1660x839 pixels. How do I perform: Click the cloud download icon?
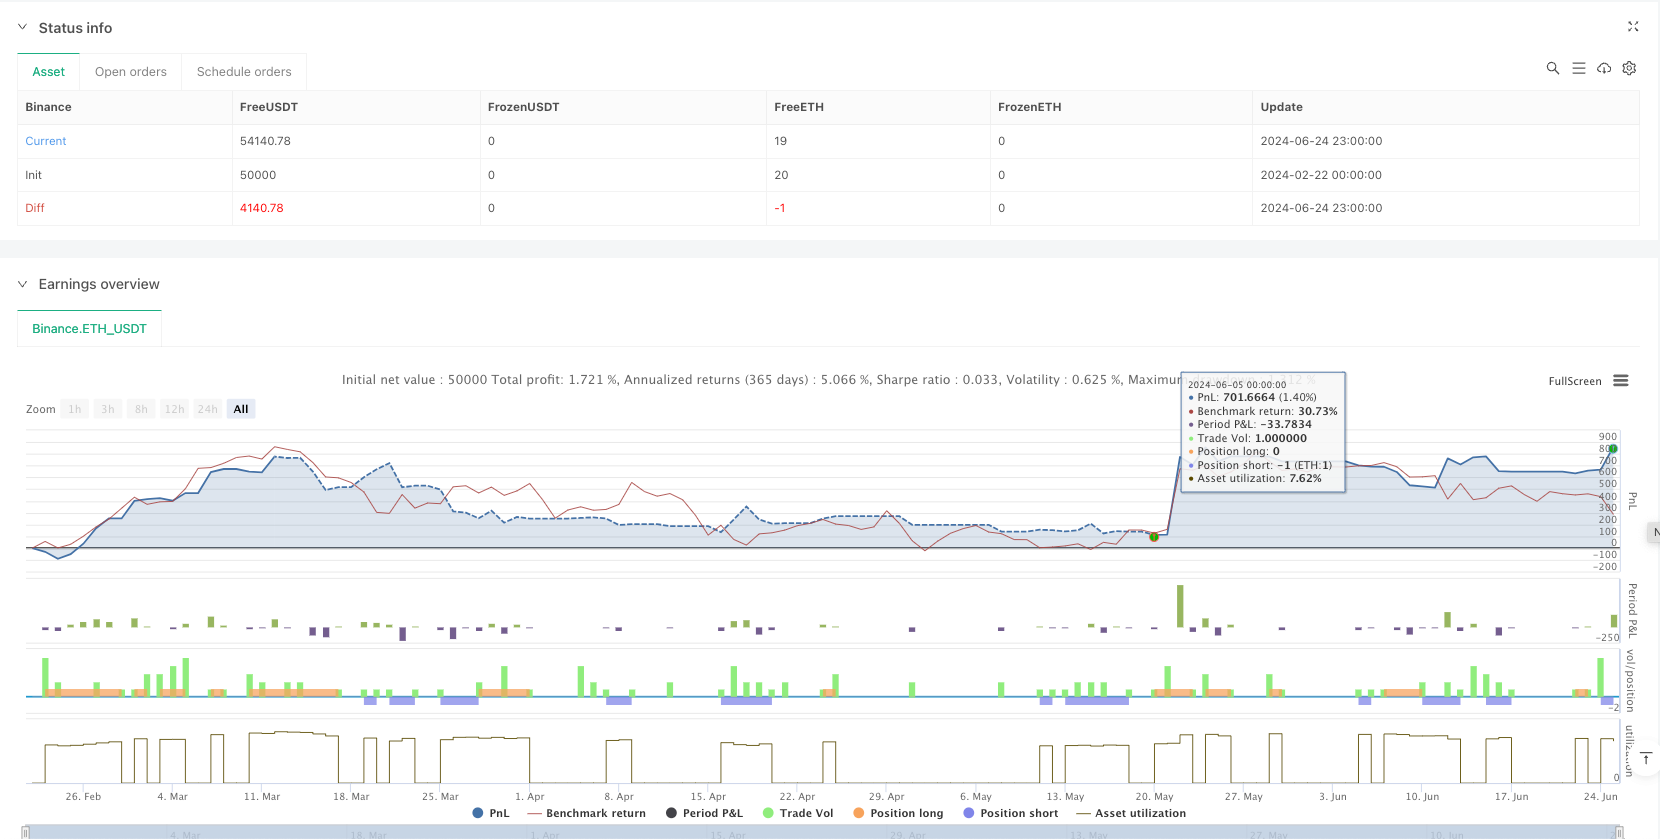tap(1604, 68)
